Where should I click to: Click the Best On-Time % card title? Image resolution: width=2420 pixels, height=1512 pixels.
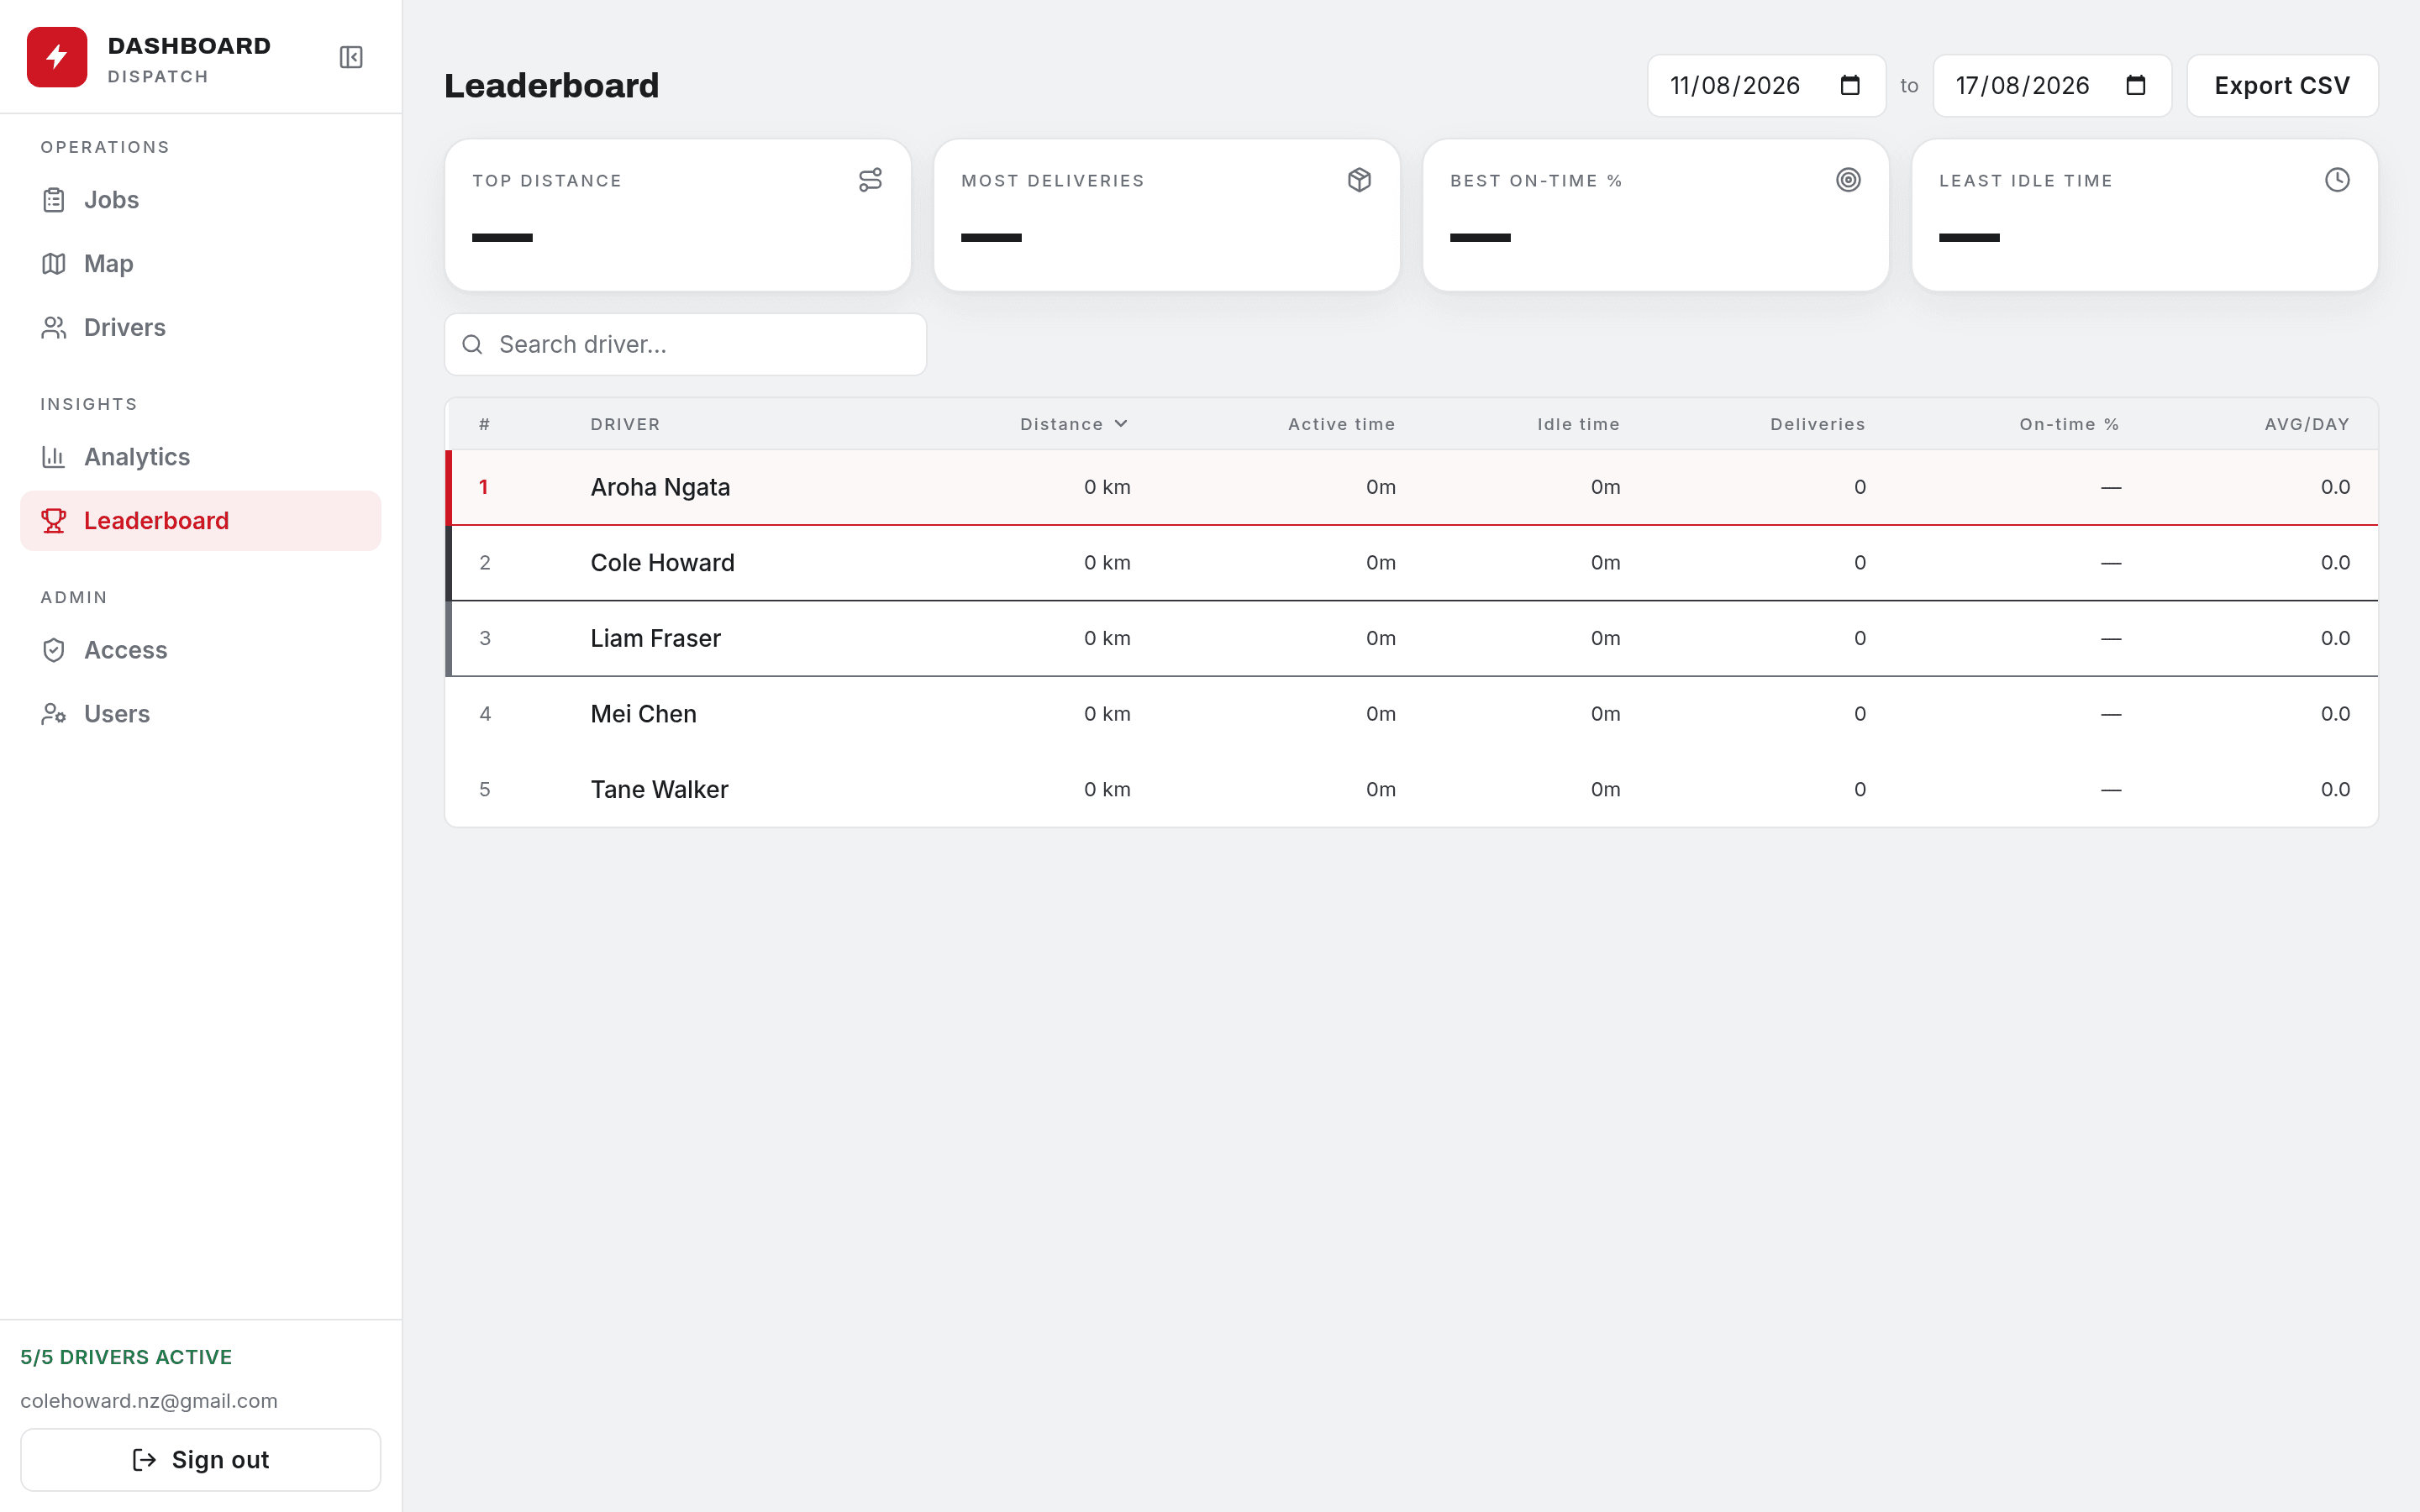click(x=1536, y=181)
